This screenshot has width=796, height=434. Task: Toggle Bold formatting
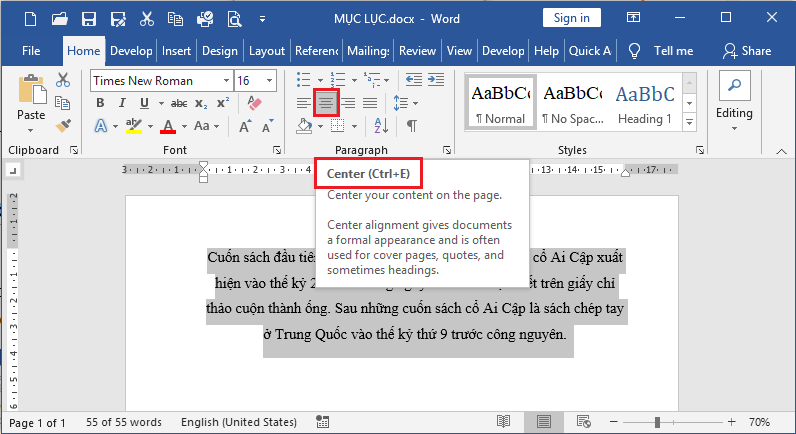[x=100, y=103]
